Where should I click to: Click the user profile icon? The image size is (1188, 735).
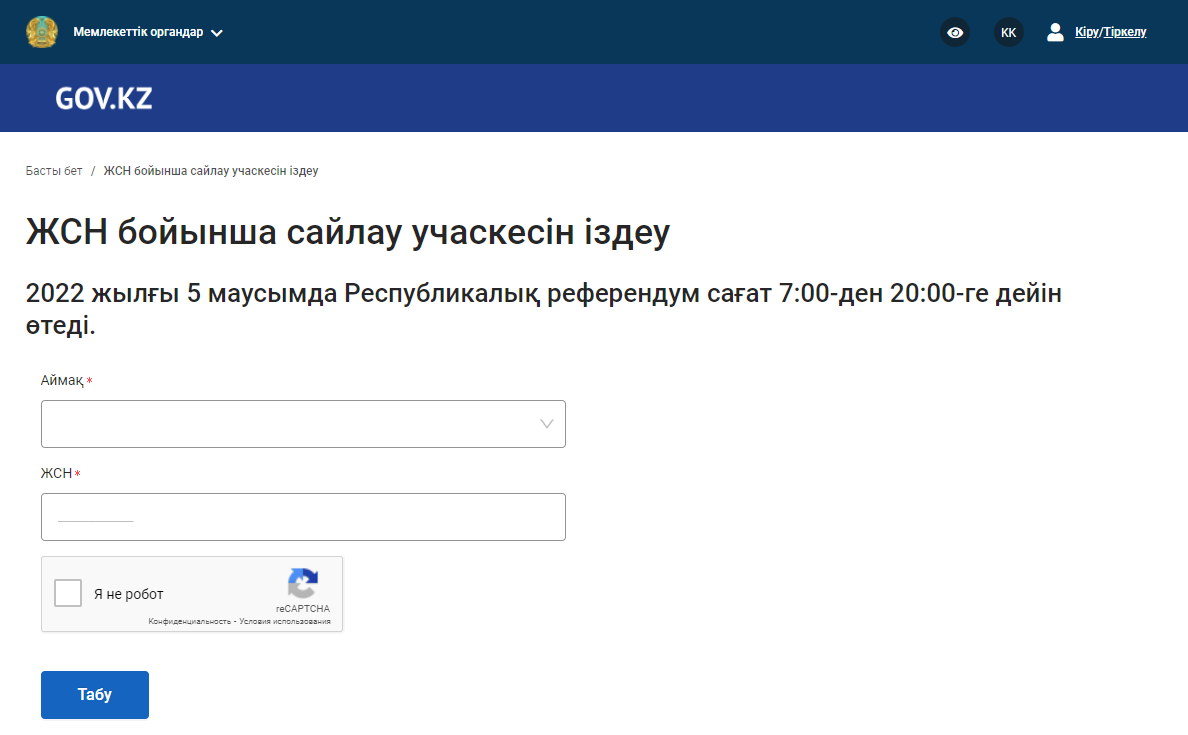(x=1055, y=32)
